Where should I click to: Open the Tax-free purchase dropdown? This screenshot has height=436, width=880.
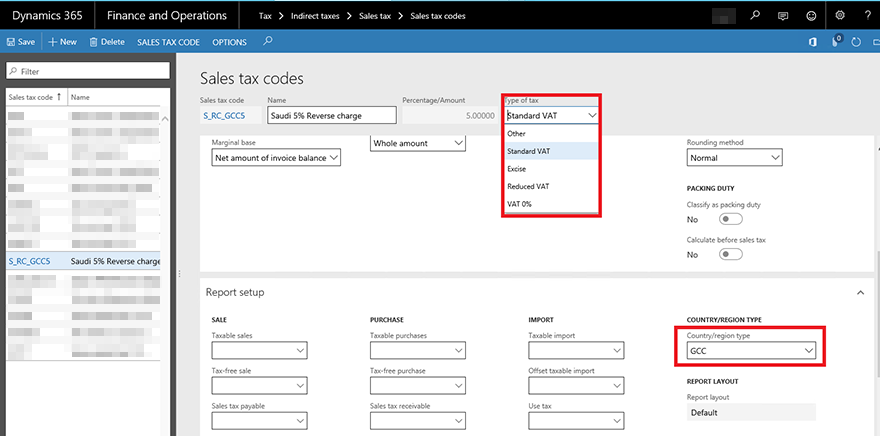point(418,386)
